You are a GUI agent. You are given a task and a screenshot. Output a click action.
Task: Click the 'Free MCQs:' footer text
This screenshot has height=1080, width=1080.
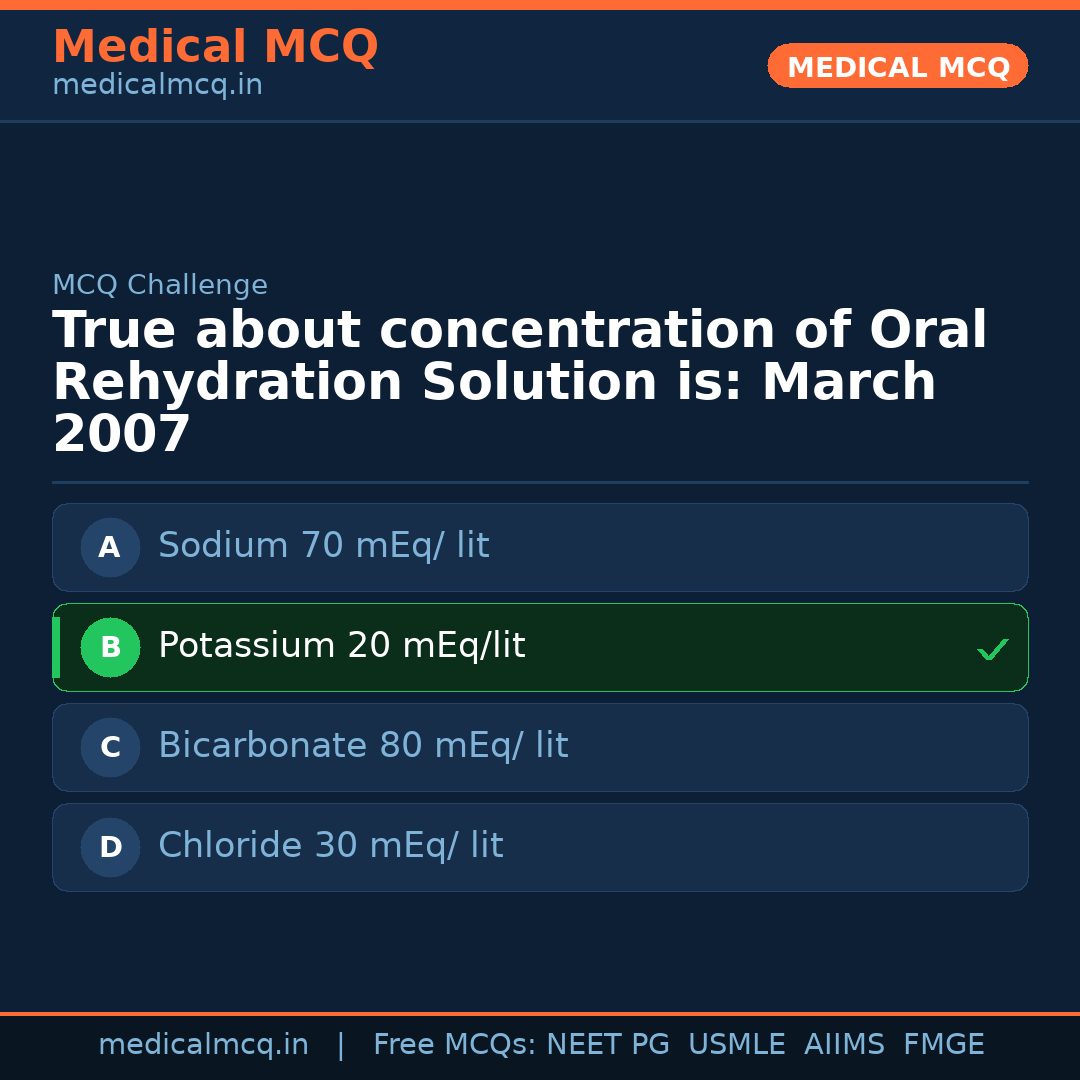point(454,1045)
